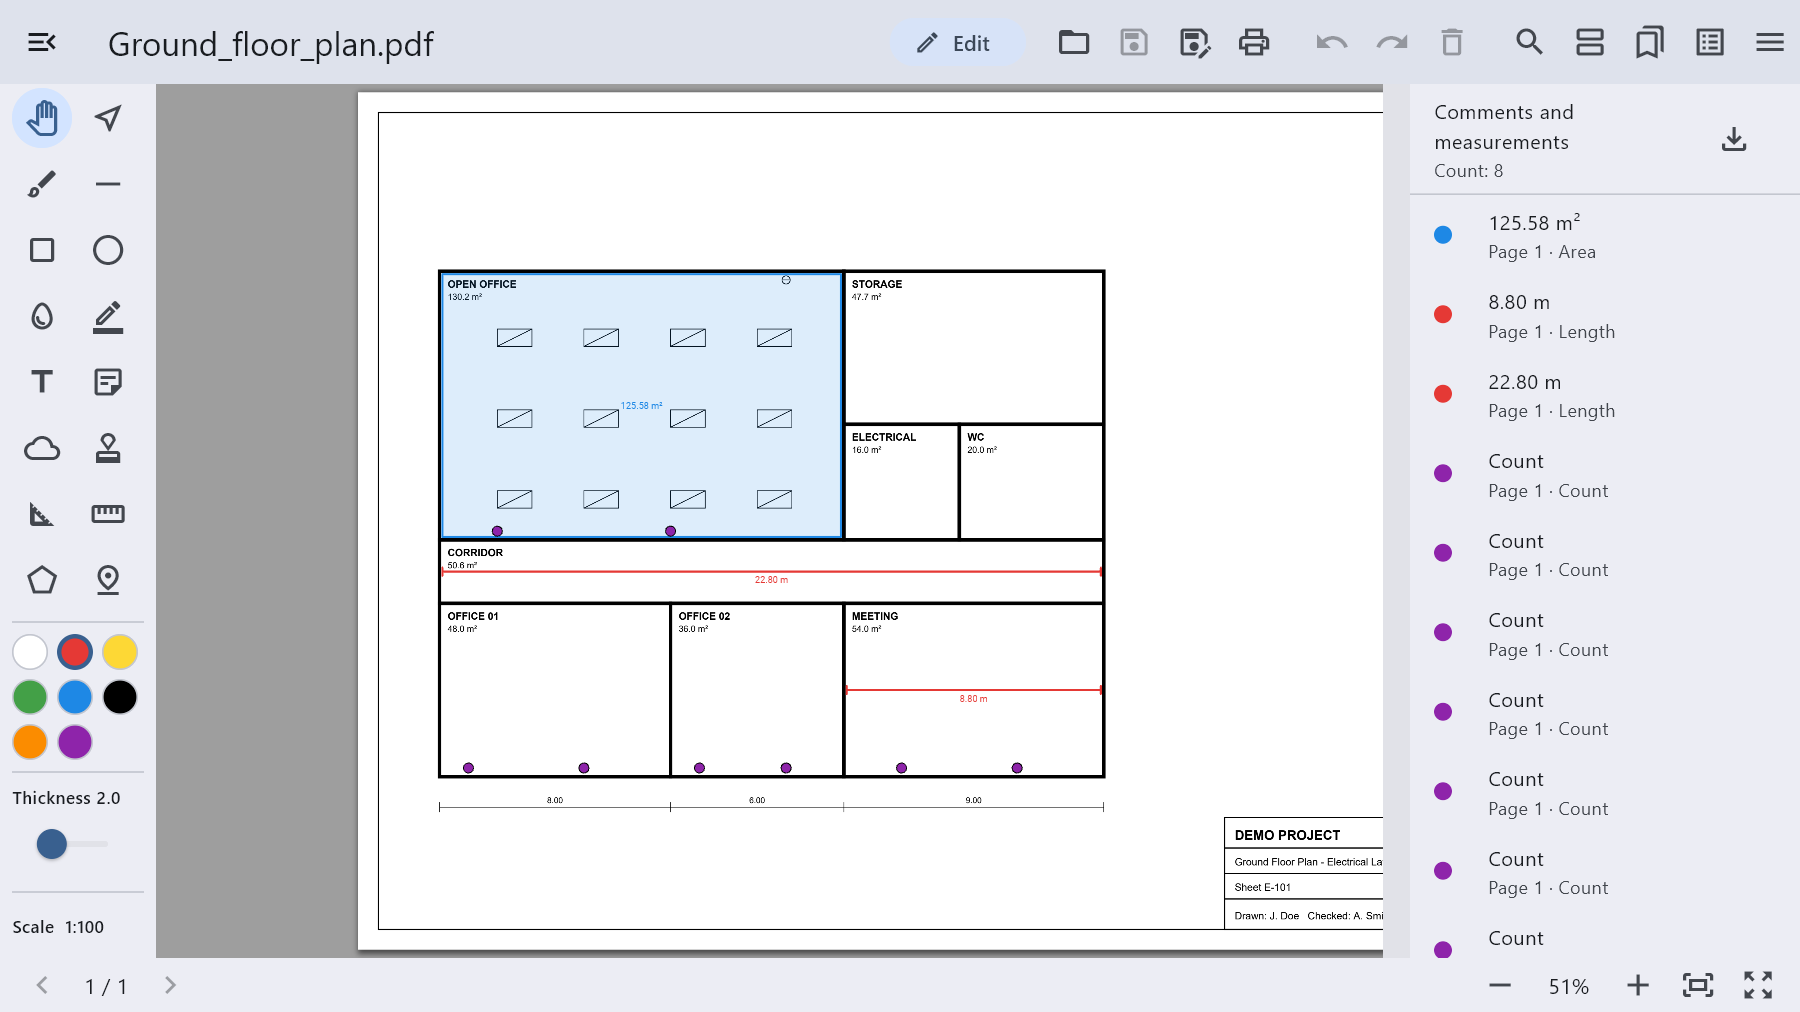Screen dimensions: 1800x1012
Task: Select the Ruler length measurement tool
Action: (x=108, y=514)
